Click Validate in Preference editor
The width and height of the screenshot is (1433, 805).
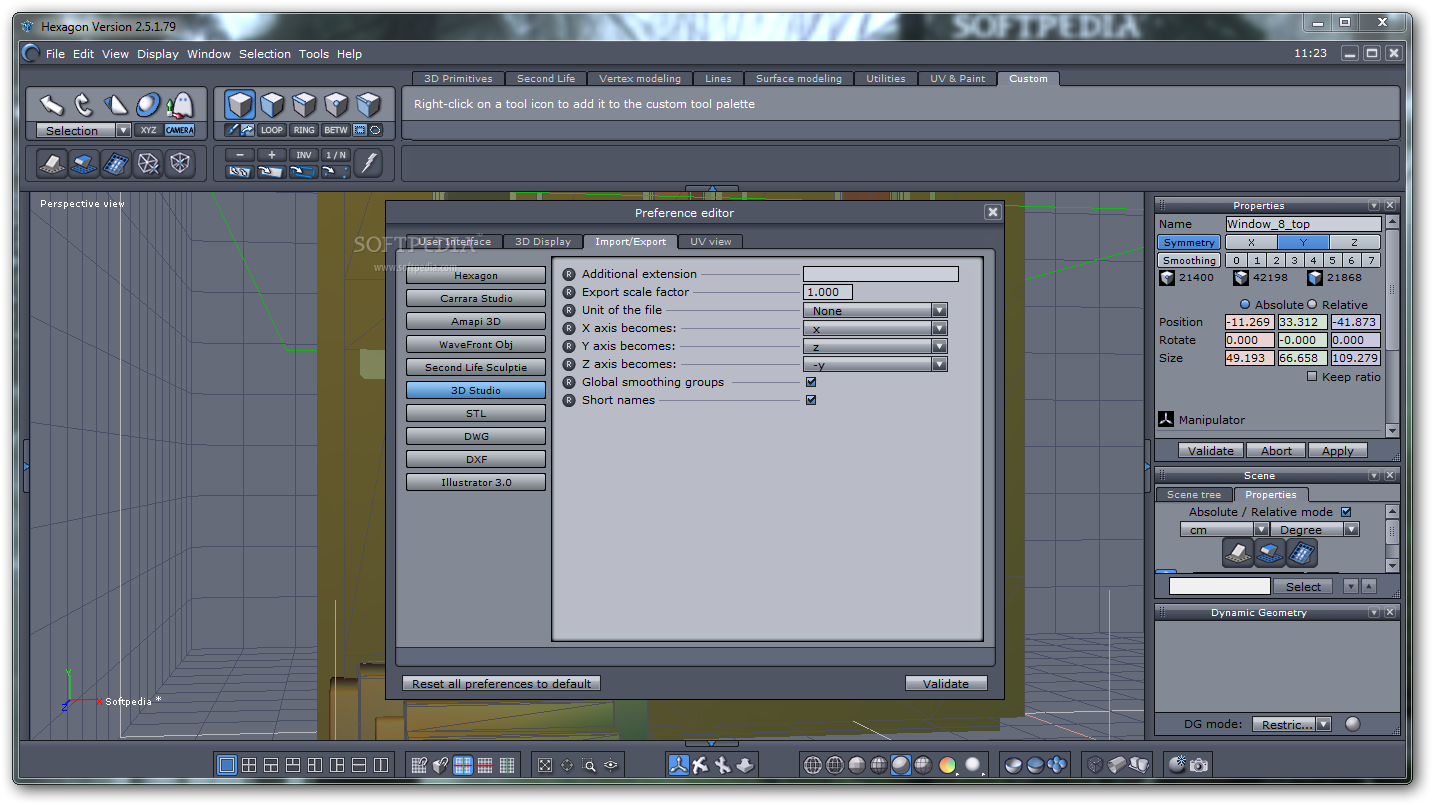(946, 684)
